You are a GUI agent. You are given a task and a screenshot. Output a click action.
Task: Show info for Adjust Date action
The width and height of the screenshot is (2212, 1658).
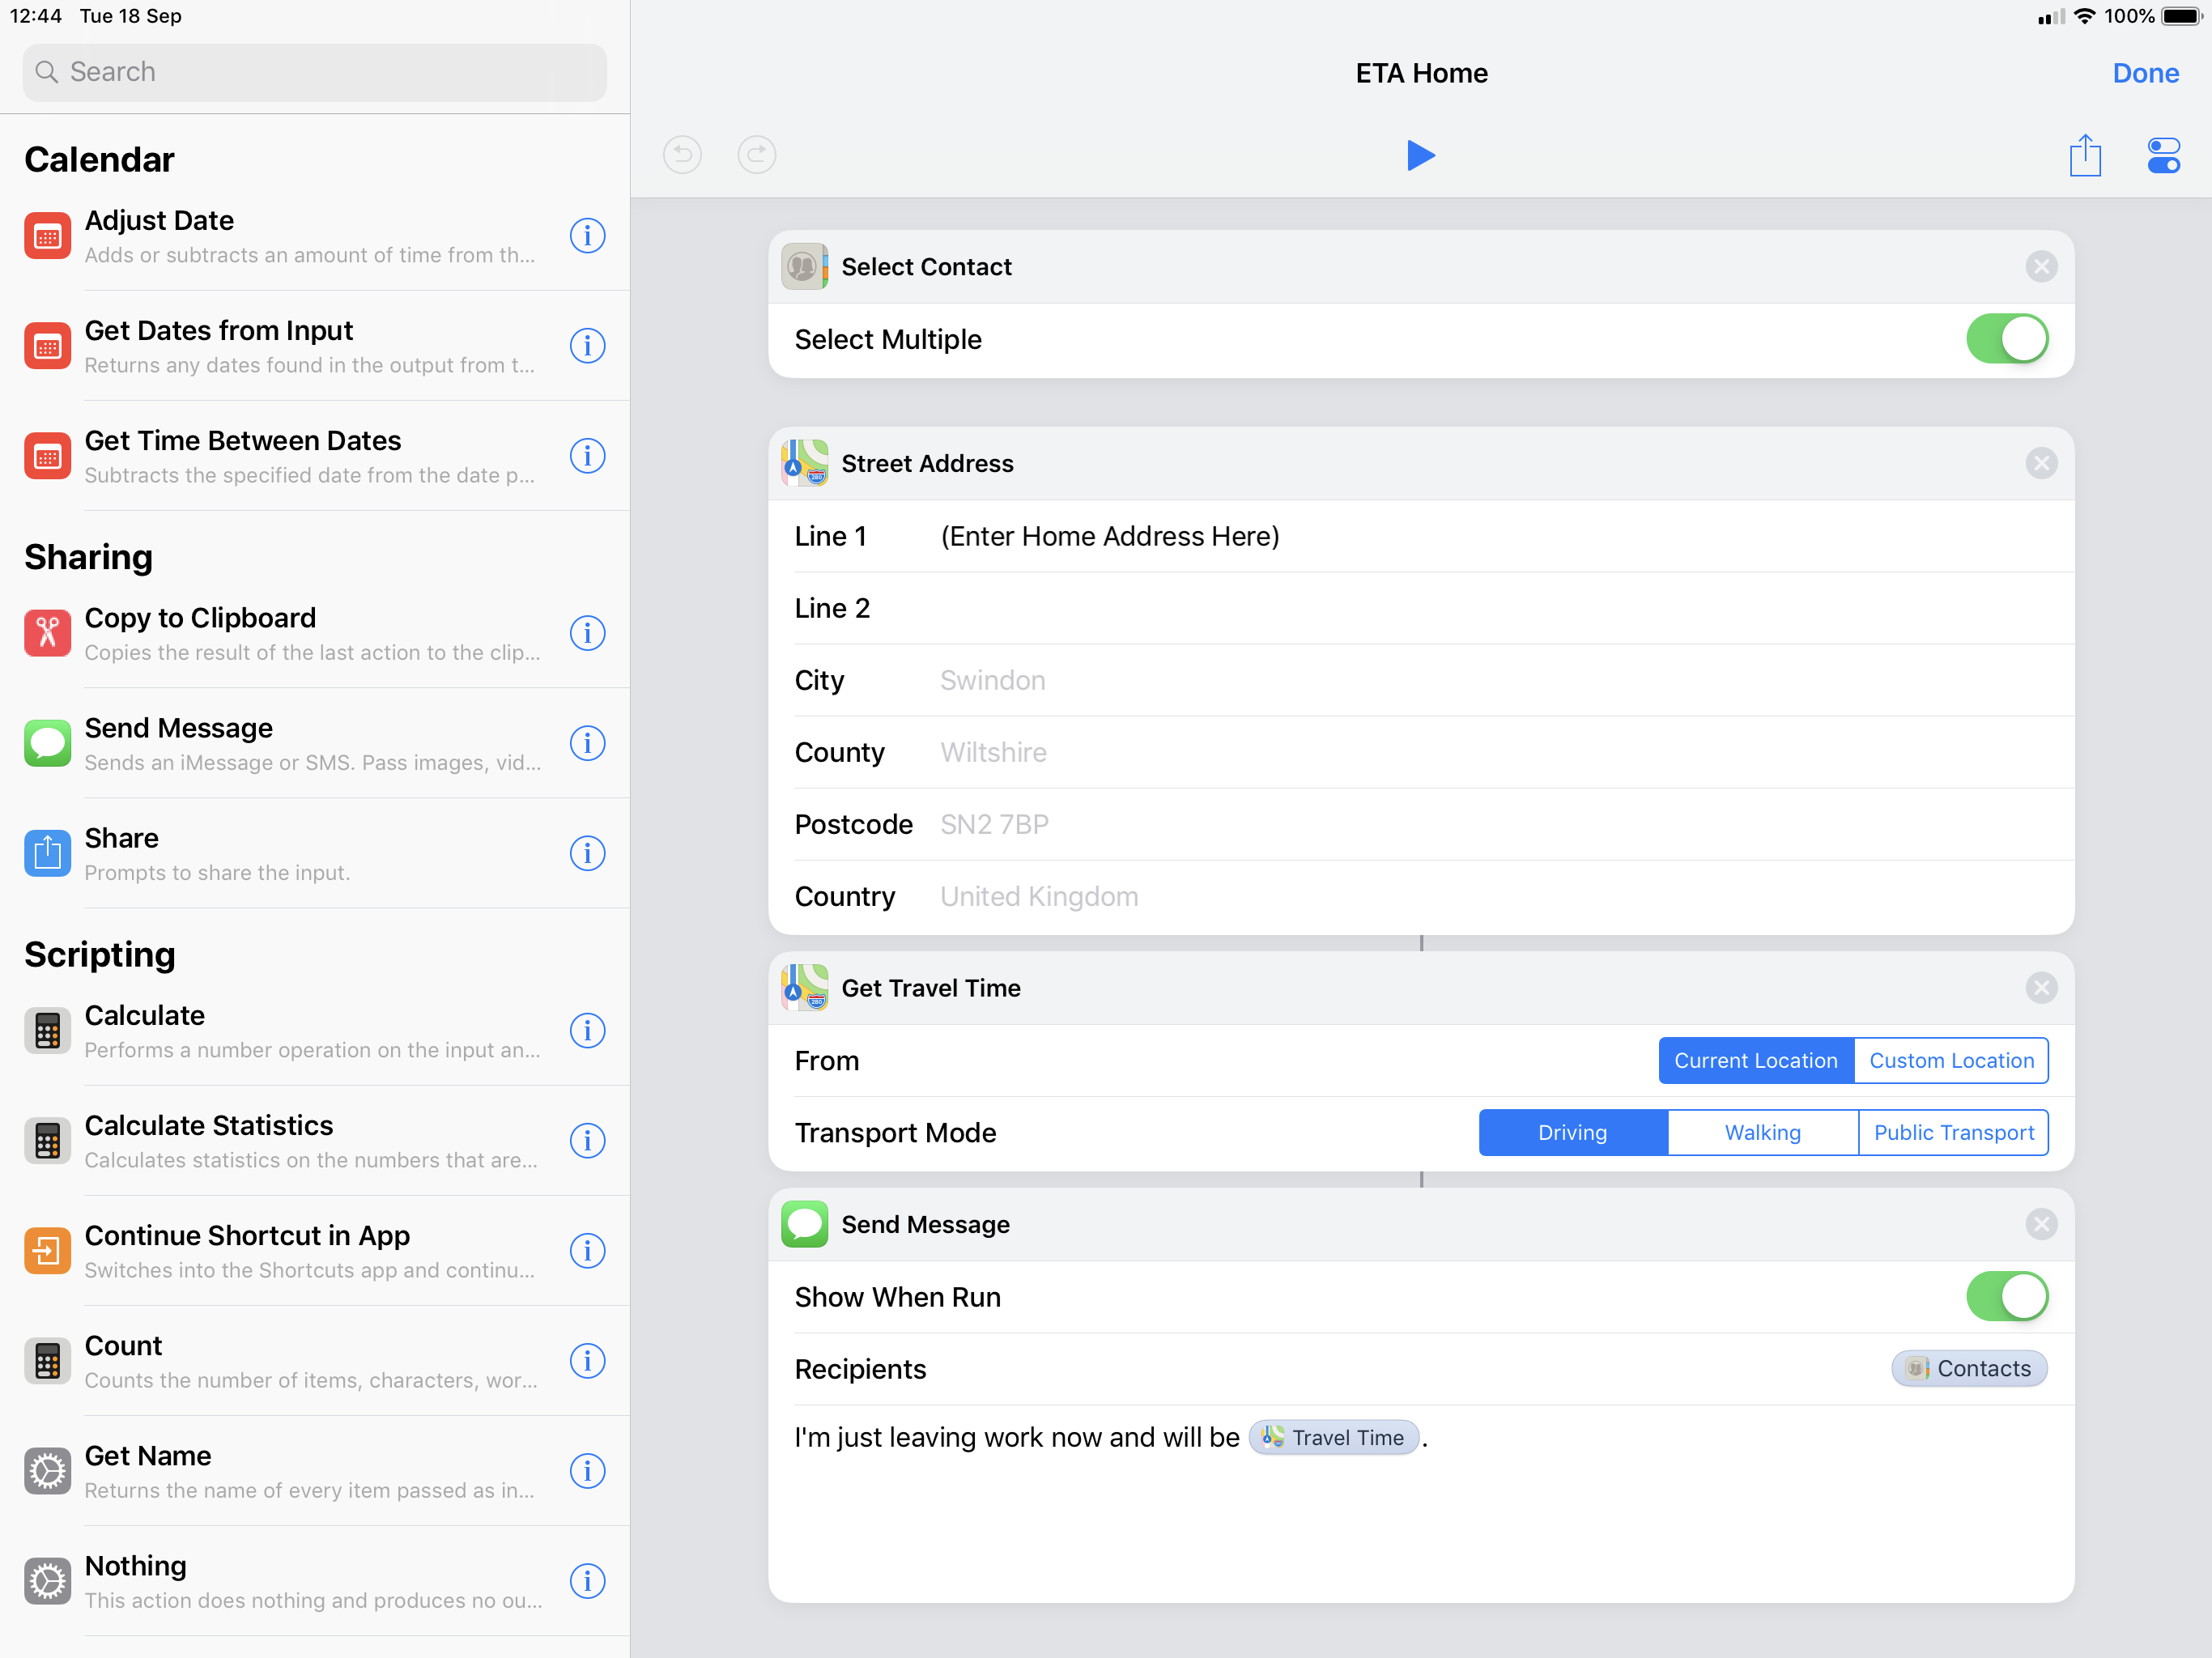point(587,236)
